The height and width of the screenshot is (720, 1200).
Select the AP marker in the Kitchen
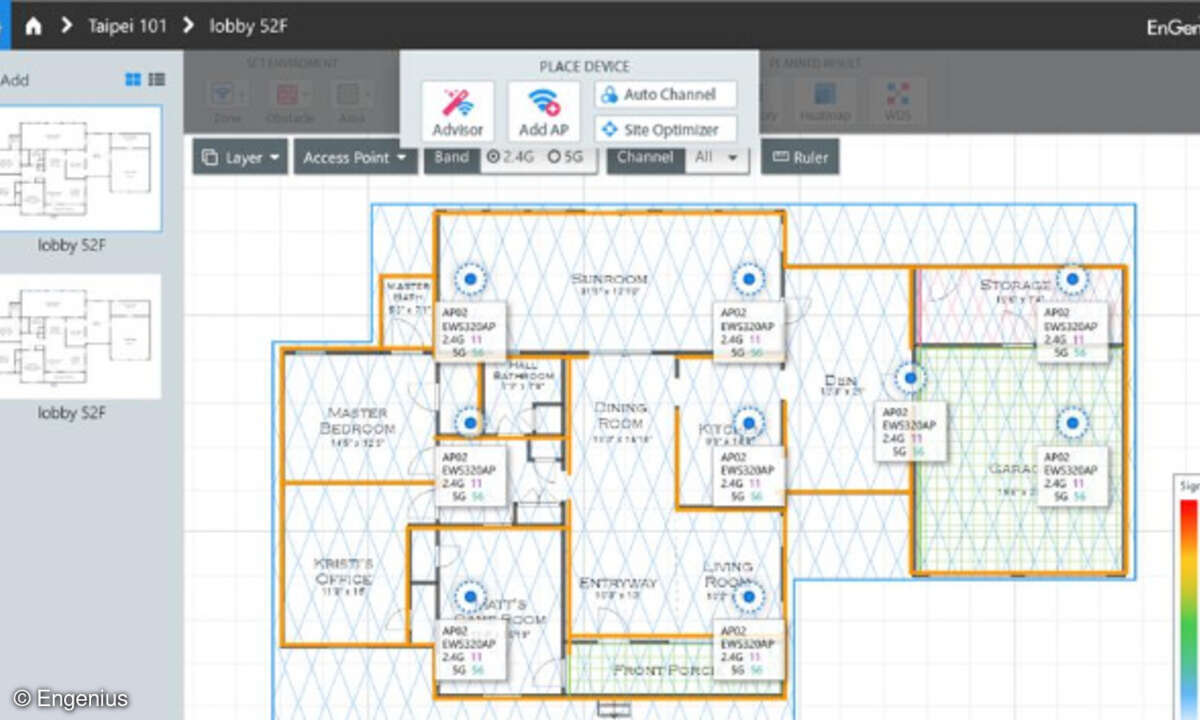point(747,423)
